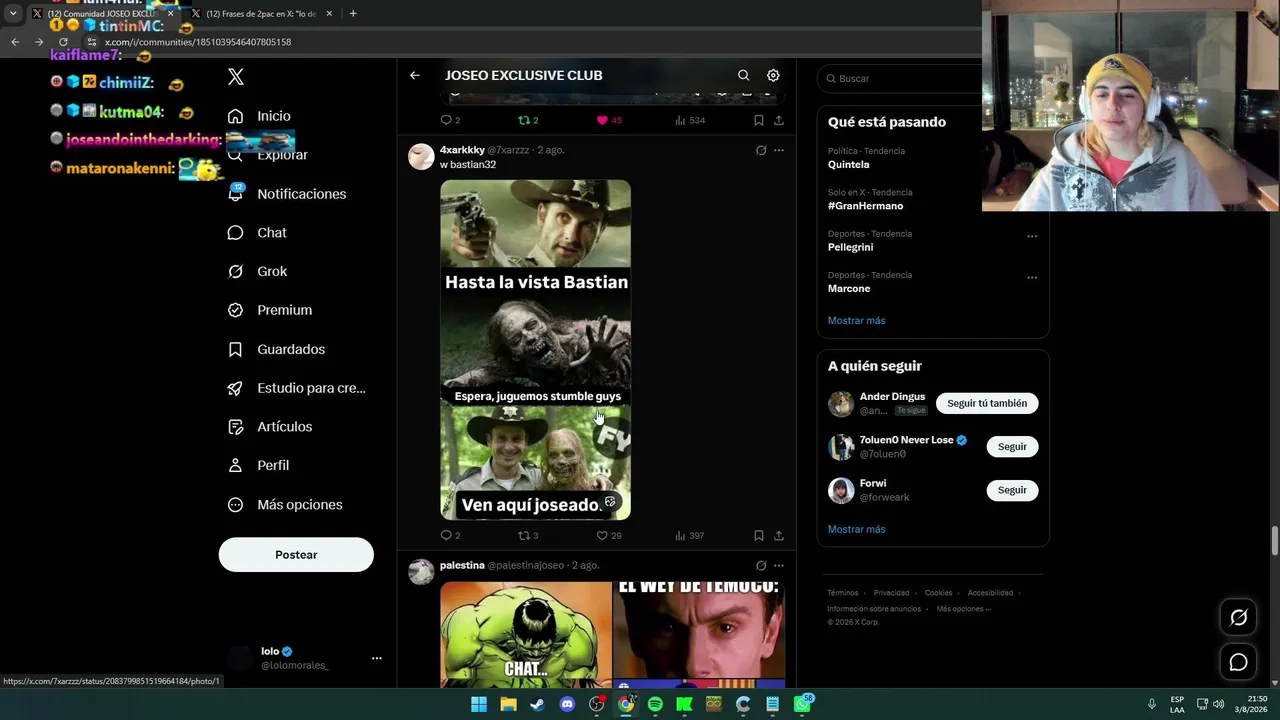Viewport: 1280px width, 720px height.
Task: Open more options for Pellegrini trend
Action: 1032,237
